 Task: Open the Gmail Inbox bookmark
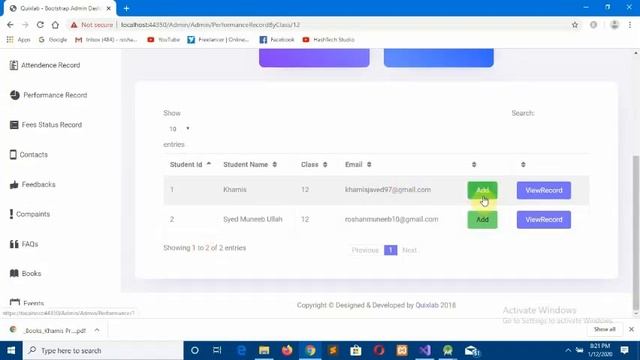click(x=107, y=40)
